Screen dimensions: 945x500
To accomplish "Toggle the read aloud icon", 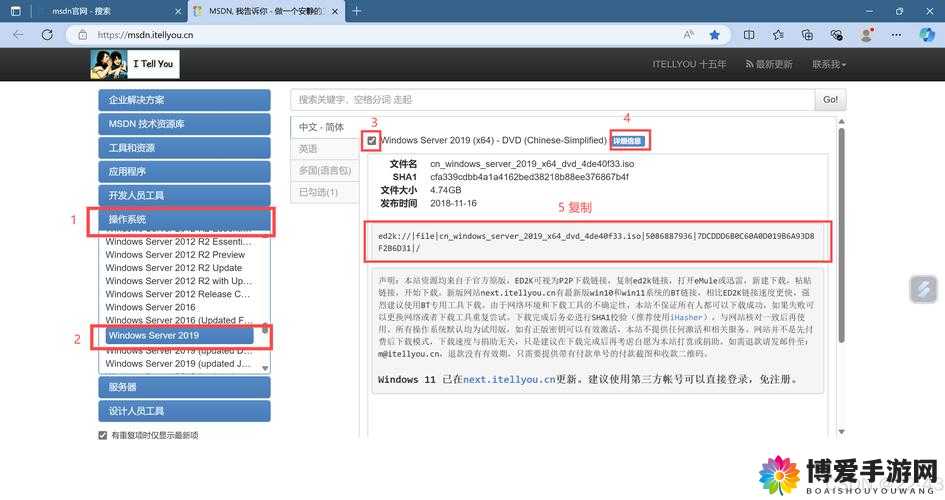I will [689, 35].
